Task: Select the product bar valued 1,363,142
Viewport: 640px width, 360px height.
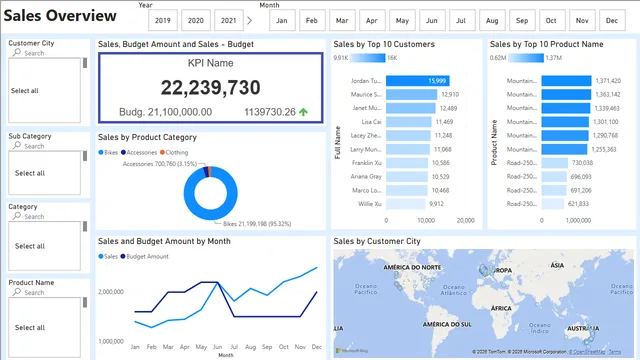Action: coord(566,95)
